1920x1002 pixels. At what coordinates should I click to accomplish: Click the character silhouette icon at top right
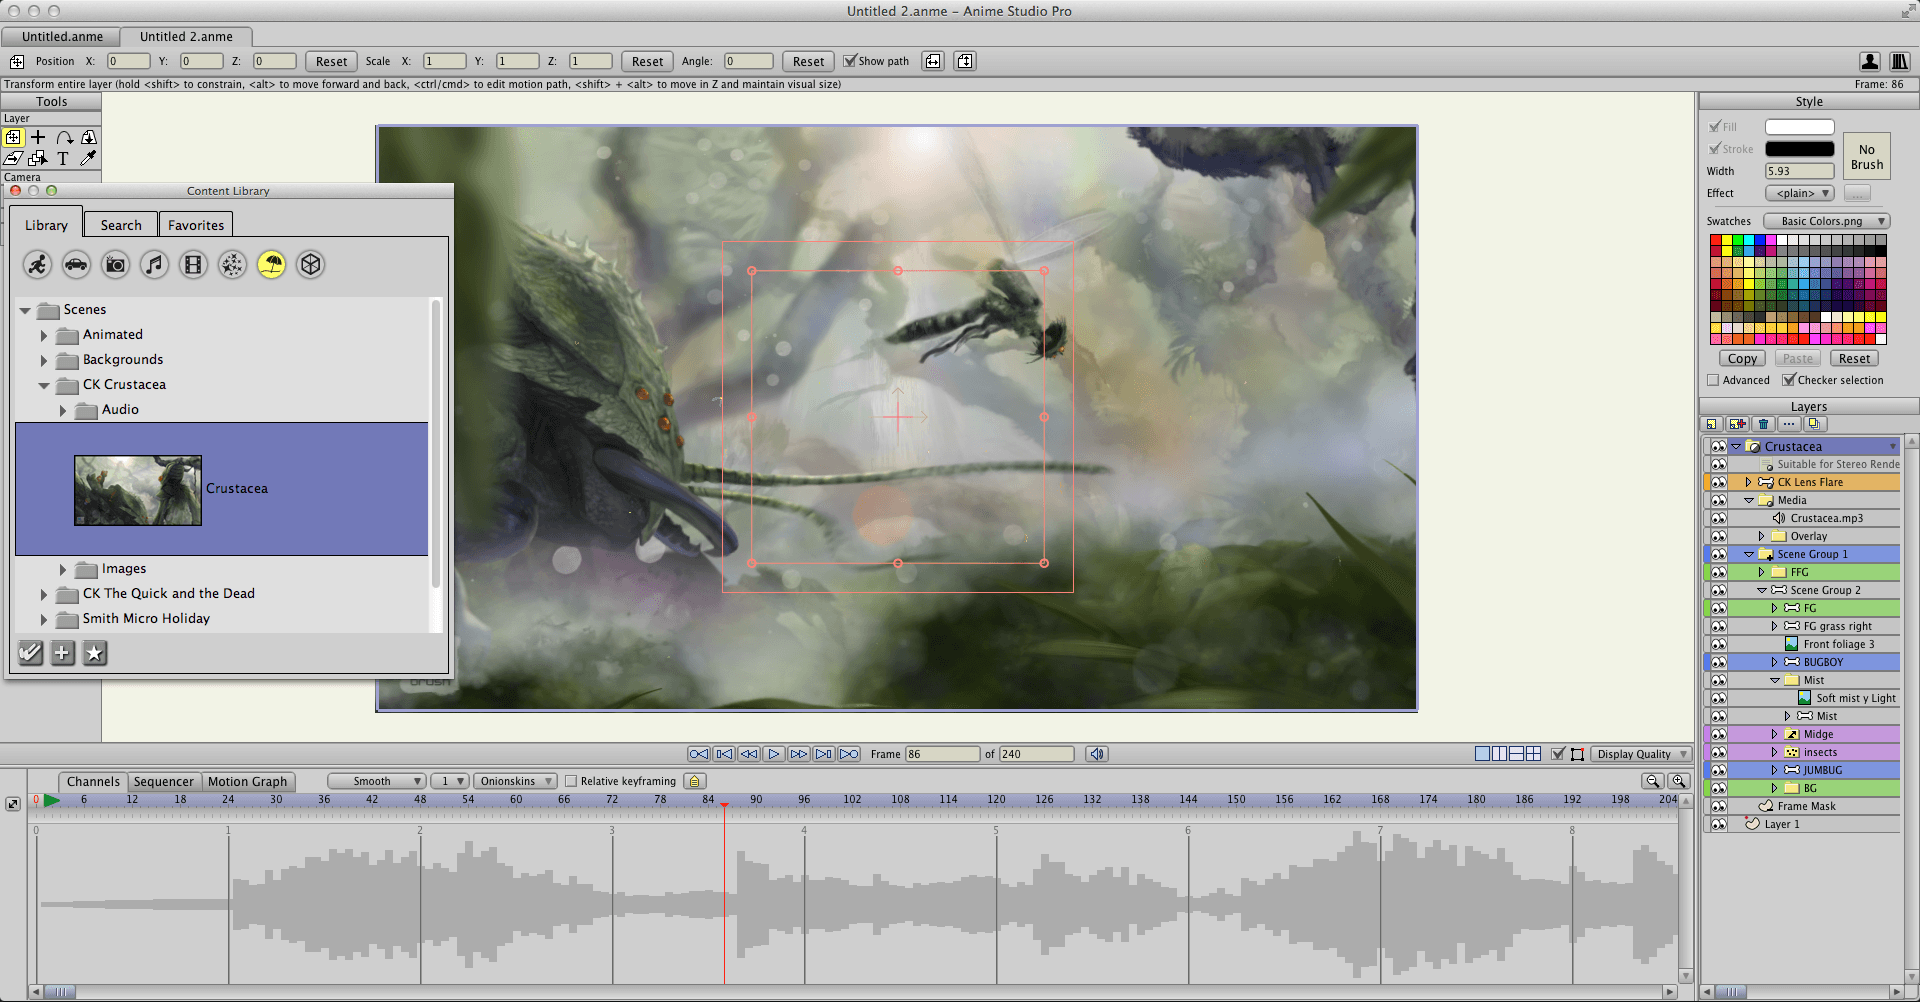tap(1870, 61)
